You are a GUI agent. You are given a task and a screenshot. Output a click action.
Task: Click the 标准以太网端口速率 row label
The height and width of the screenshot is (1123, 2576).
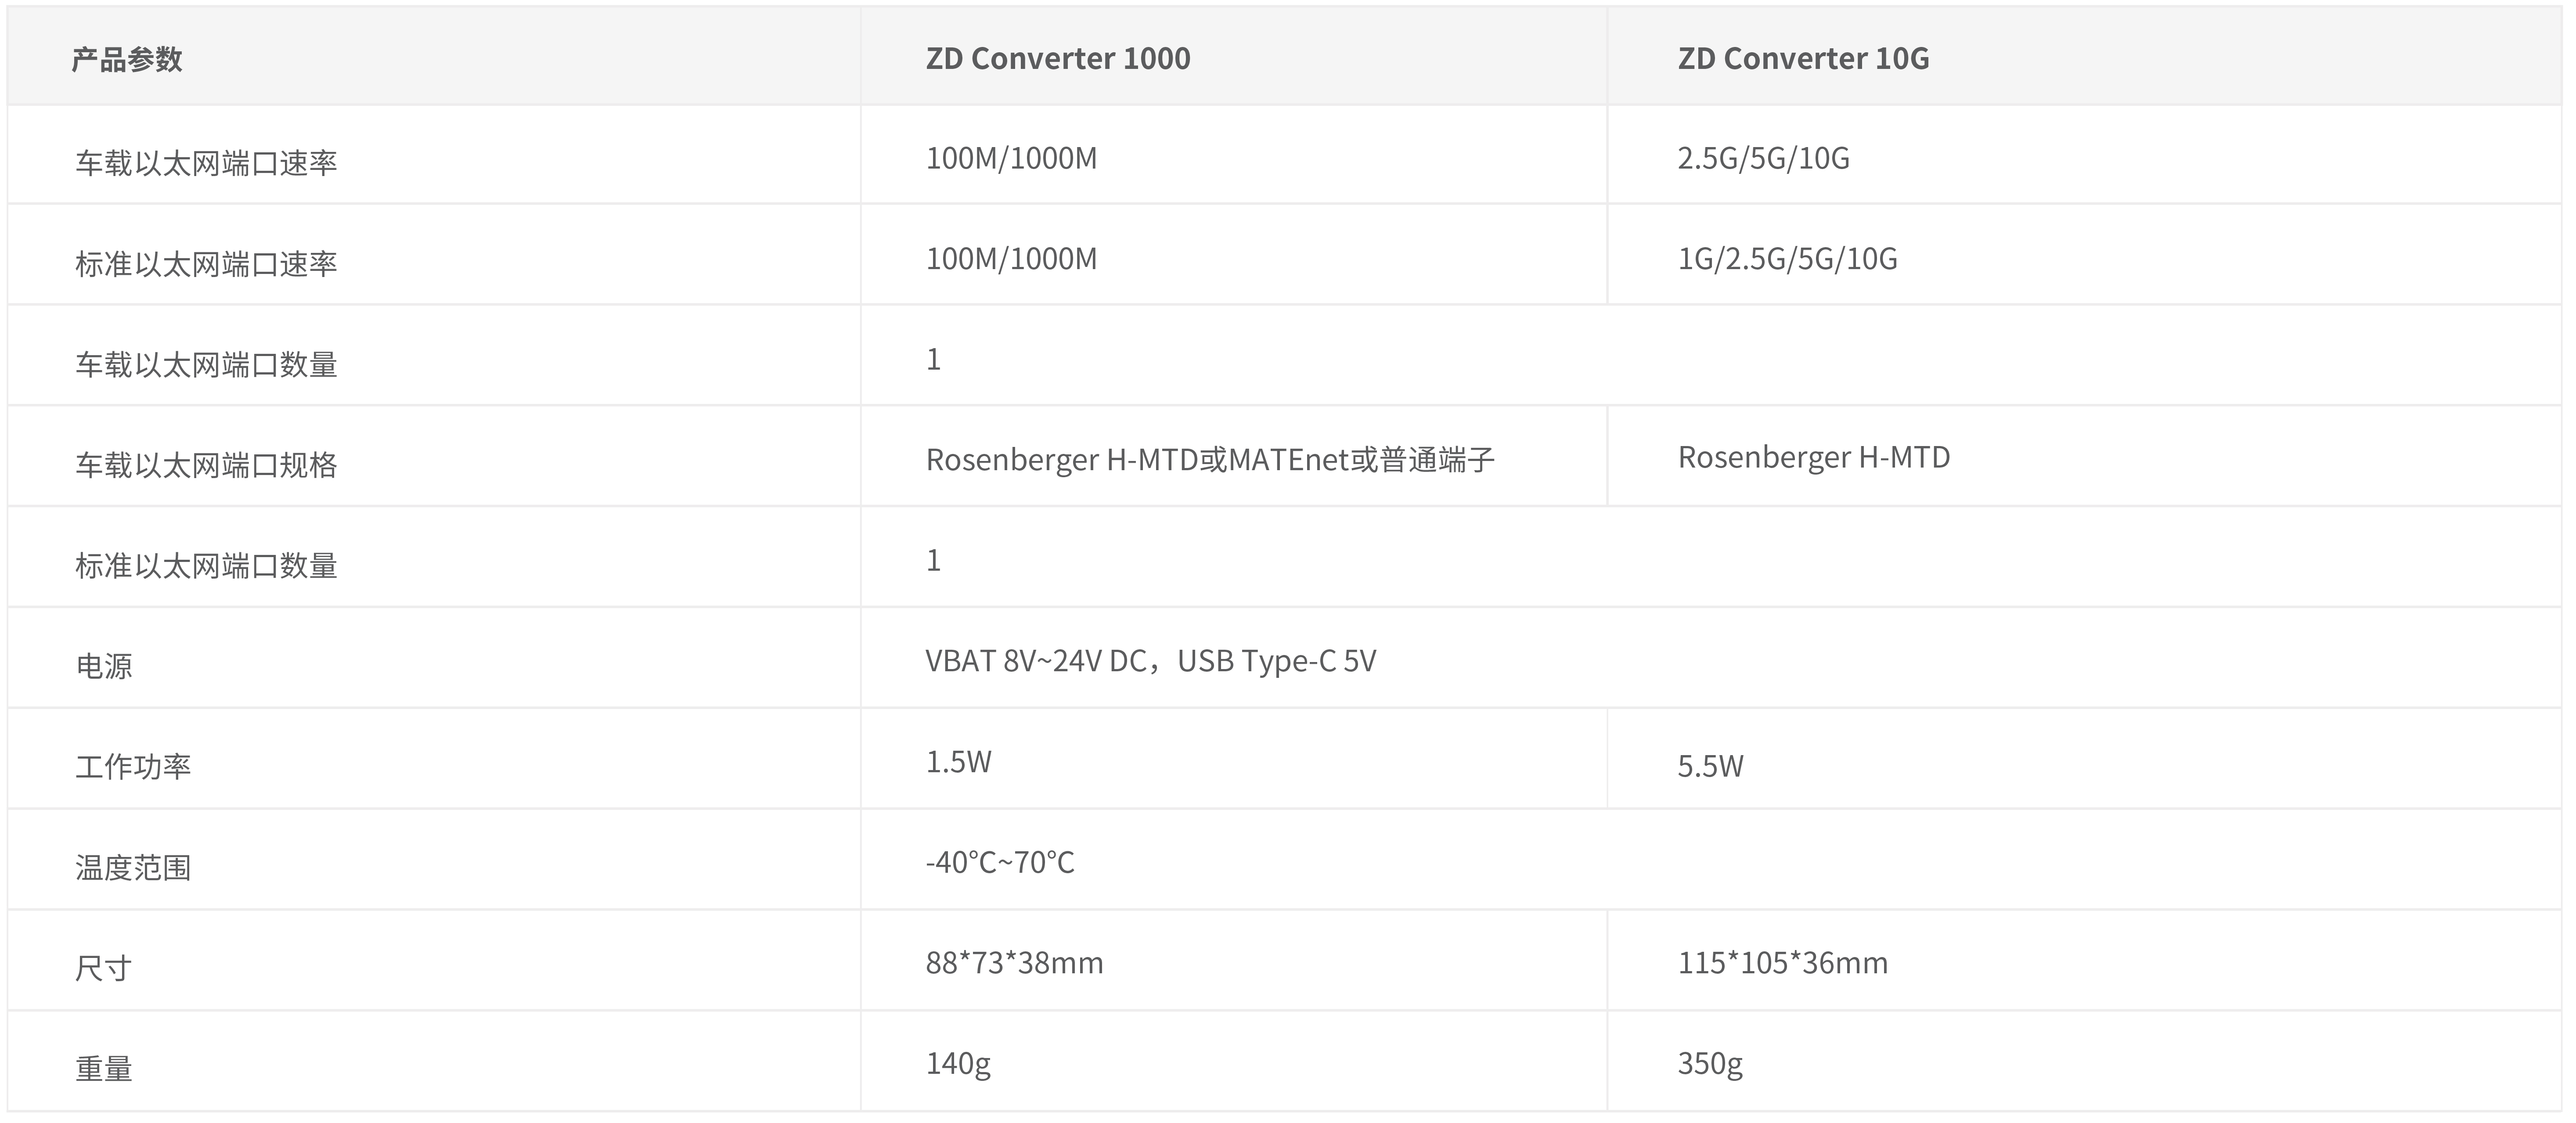[206, 264]
